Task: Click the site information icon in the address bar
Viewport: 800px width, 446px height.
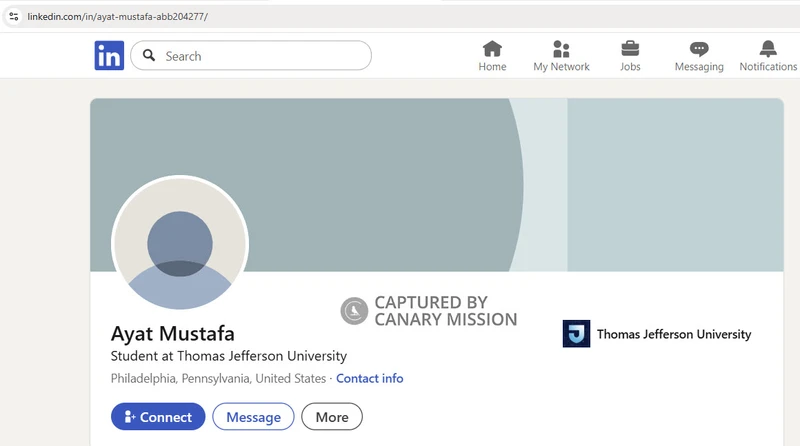Action: click(14, 16)
